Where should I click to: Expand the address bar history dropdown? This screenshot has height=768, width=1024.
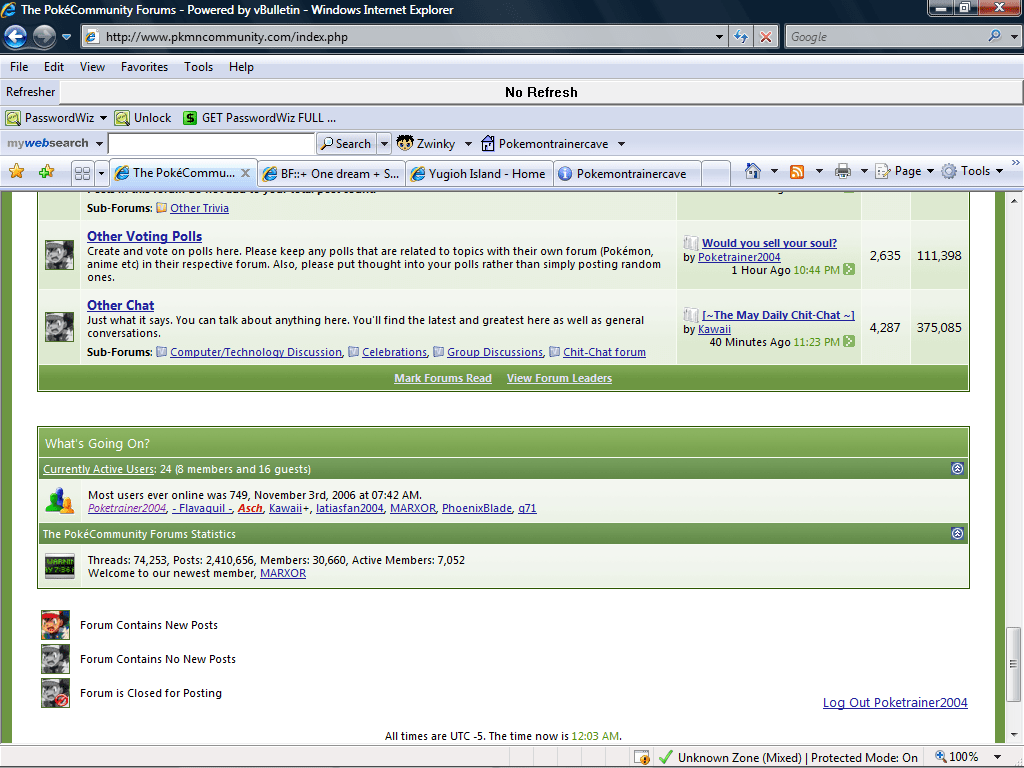point(719,37)
